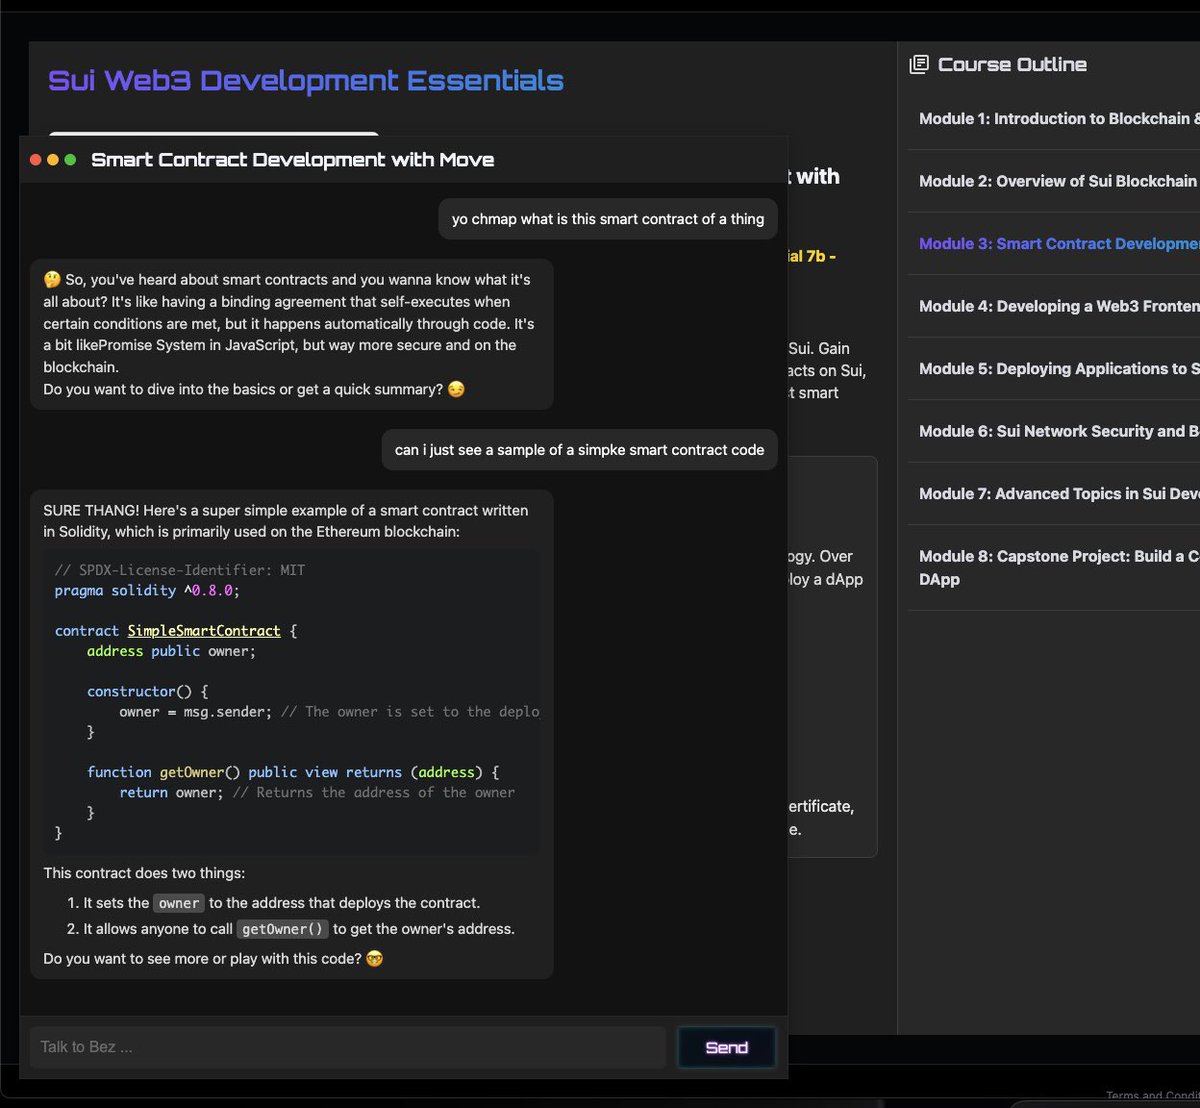Click the thinking face emoji in reply

coord(52,280)
